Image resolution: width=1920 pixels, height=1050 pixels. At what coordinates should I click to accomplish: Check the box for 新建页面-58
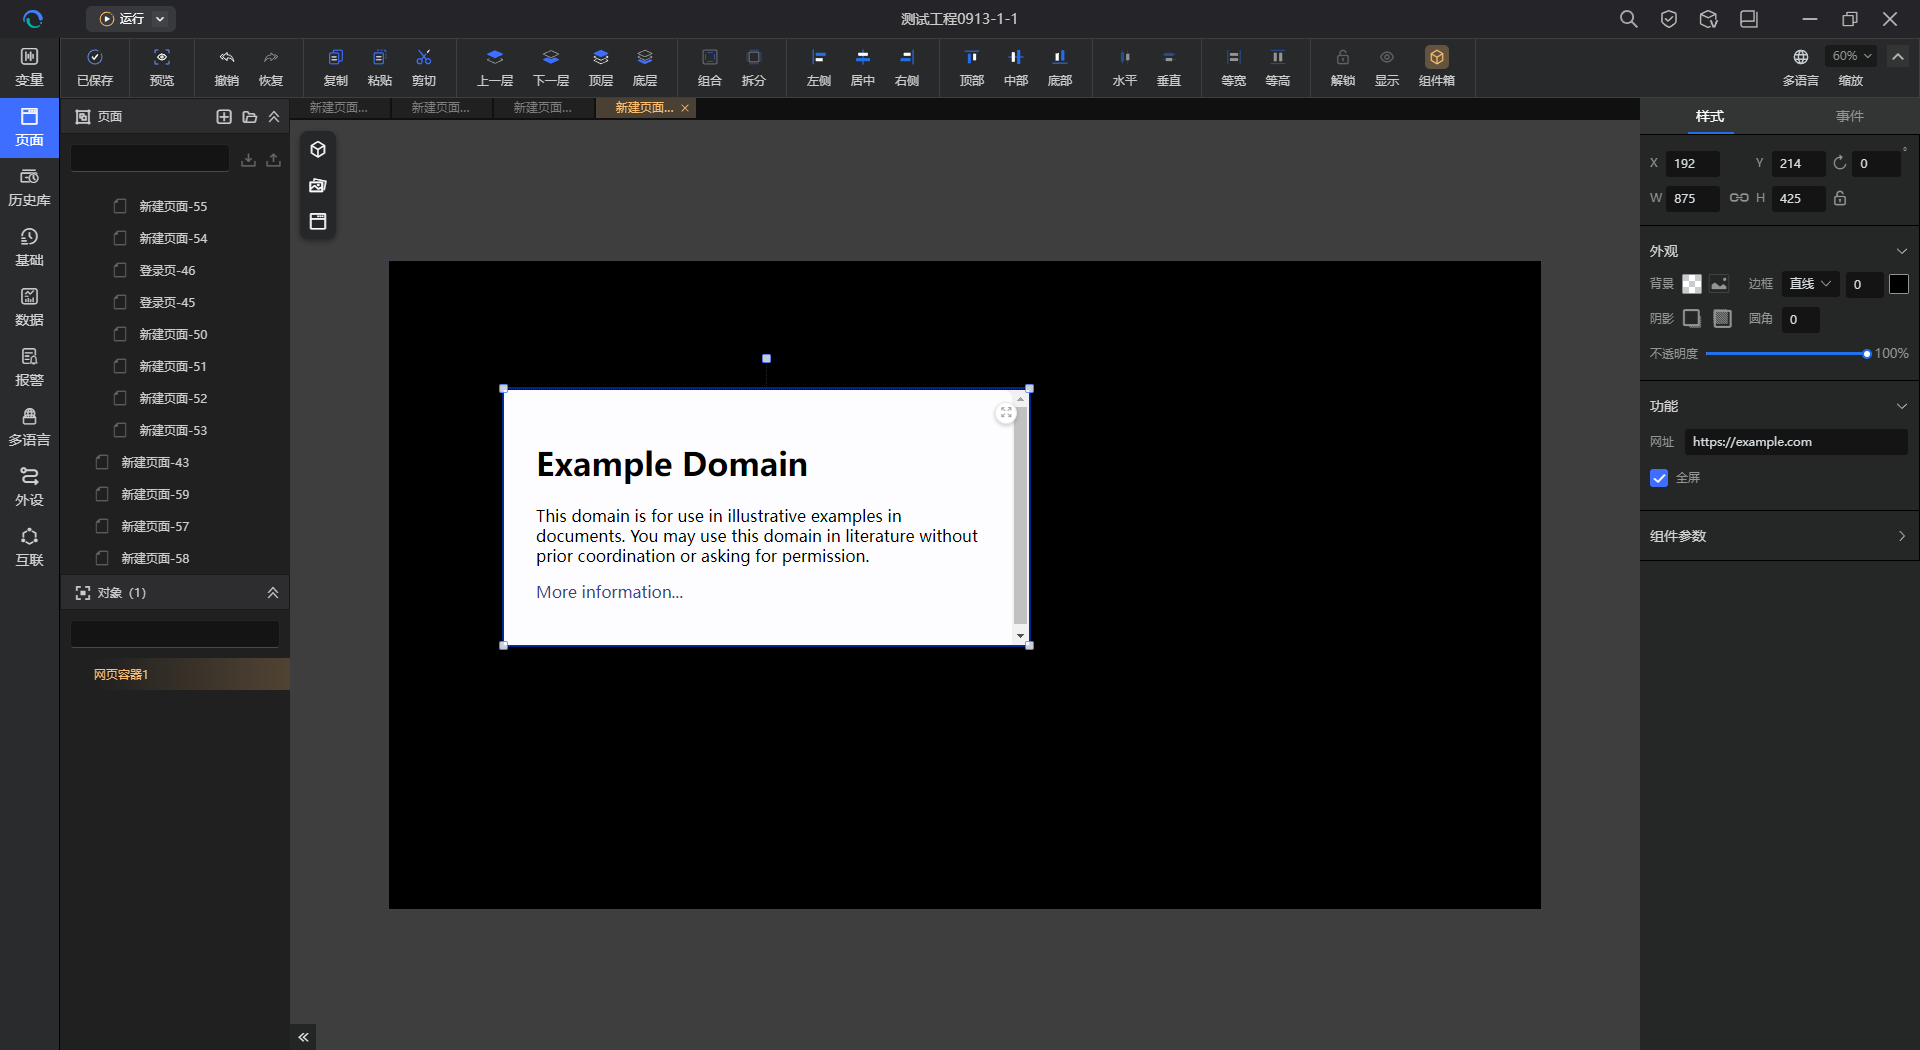(102, 558)
